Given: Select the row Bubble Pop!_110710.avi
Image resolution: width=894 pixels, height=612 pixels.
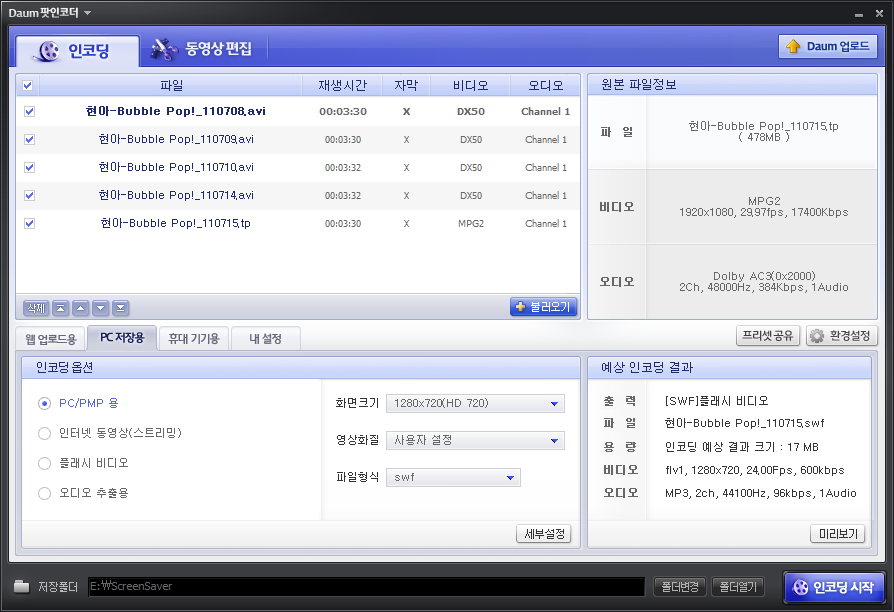Looking at the screenshot, I should pos(298,167).
